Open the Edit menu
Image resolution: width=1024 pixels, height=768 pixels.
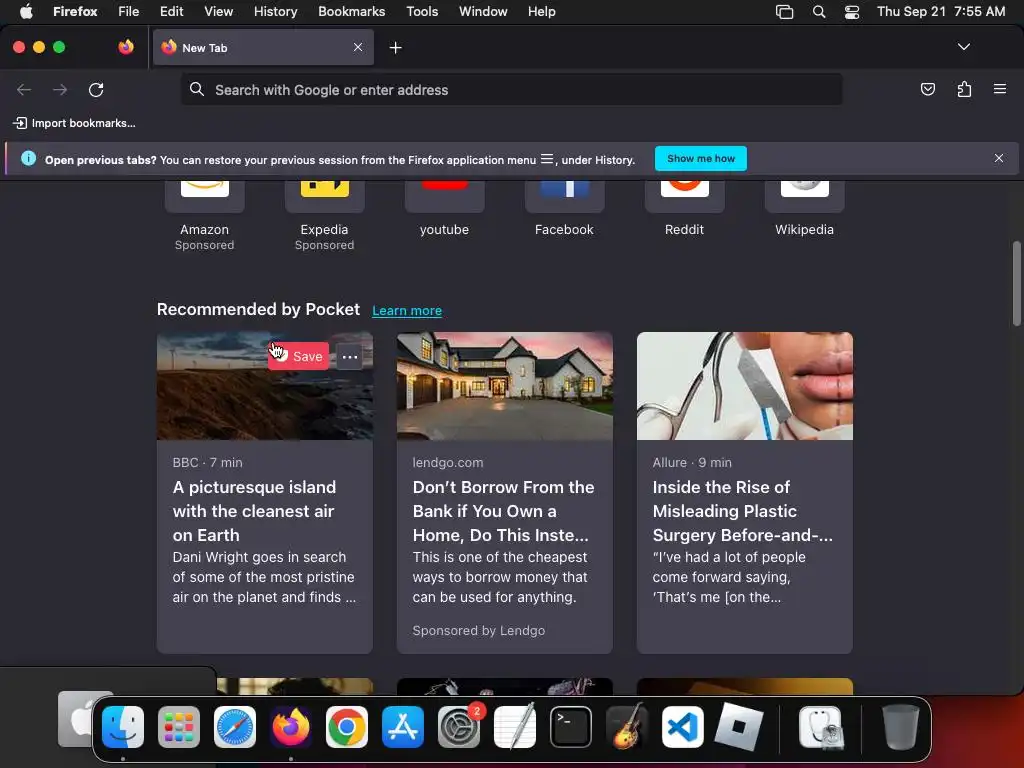171,11
